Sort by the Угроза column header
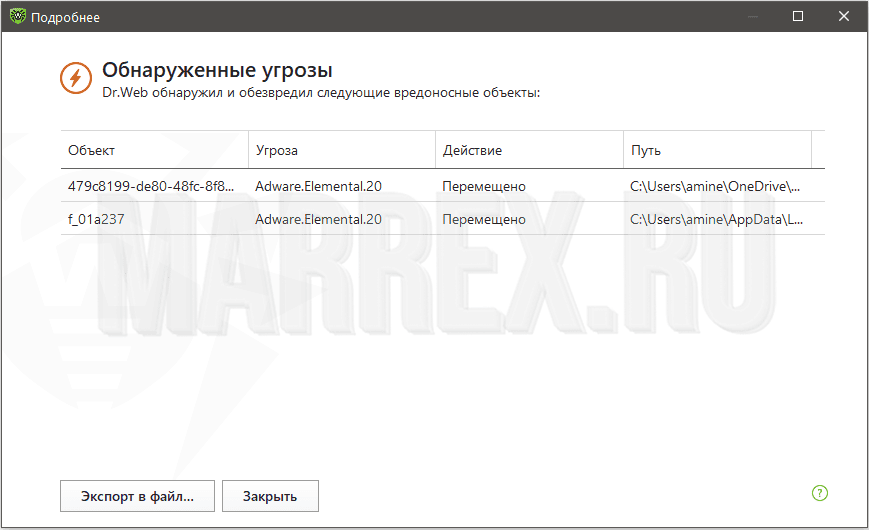The height and width of the screenshot is (530, 869). (342, 150)
